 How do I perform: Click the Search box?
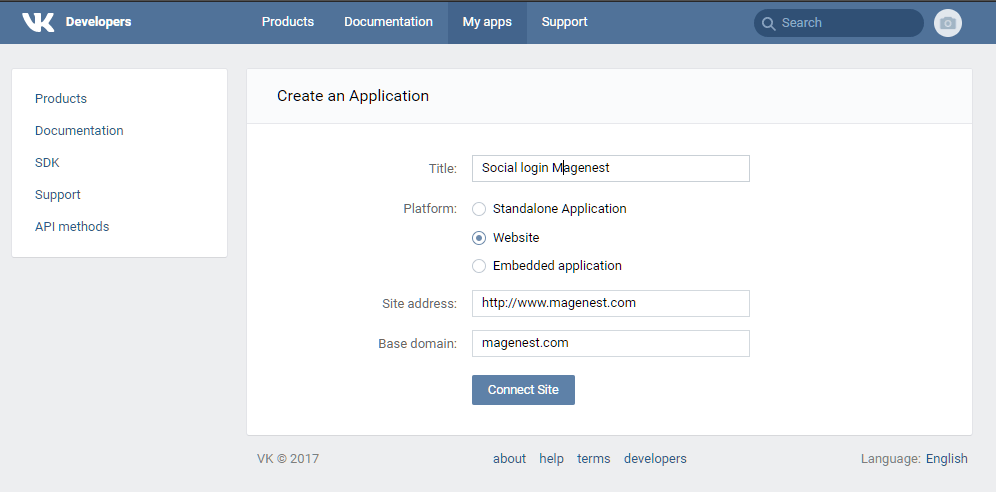[x=838, y=23]
